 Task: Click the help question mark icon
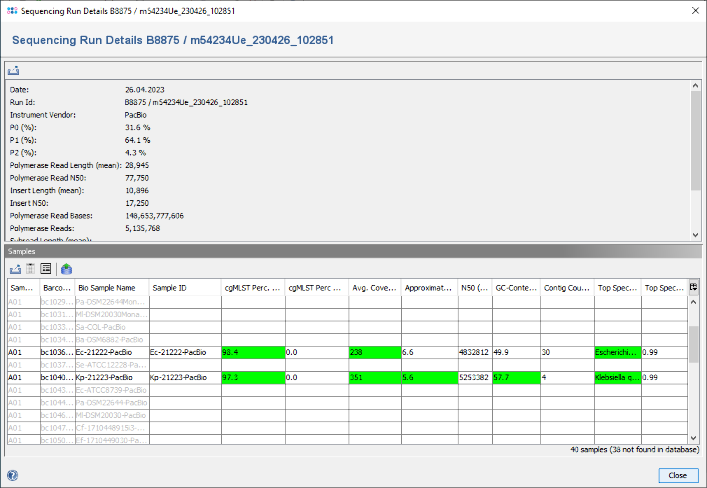(12, 475)
